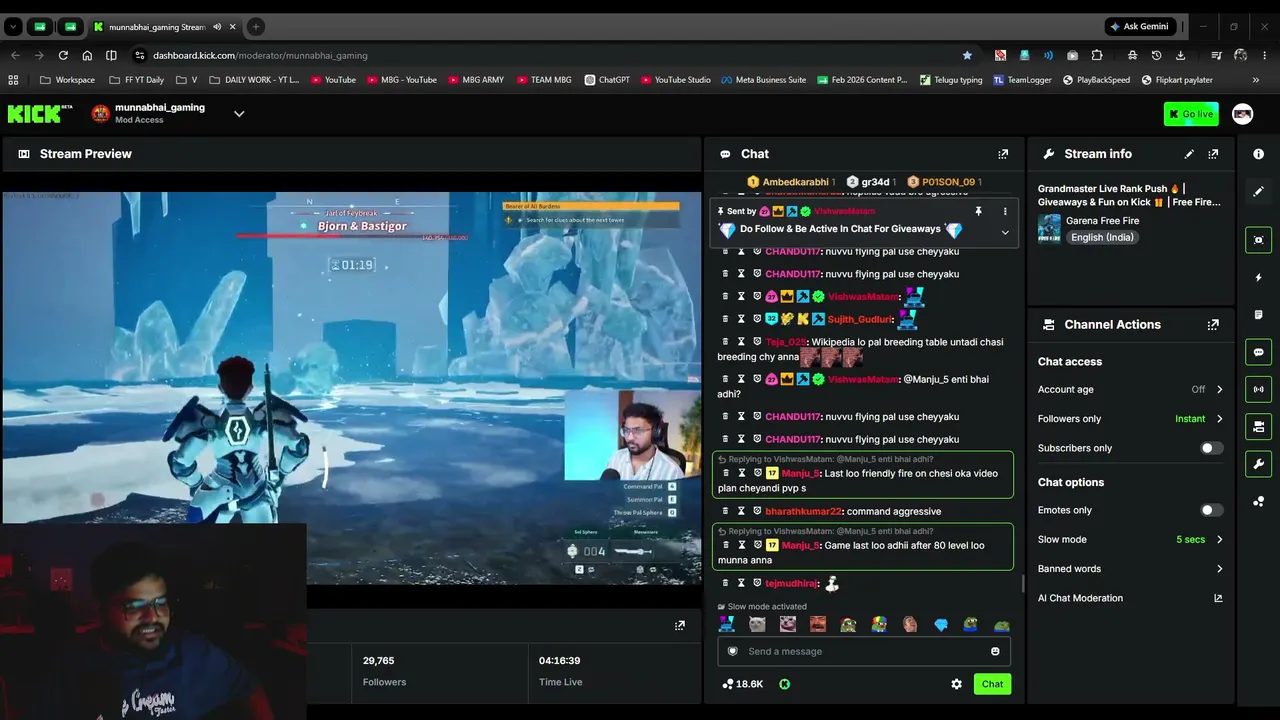Image resolution: width=1280 pixels, height=720 pixels.
Task: Click the chat panel scrollbar
Action: [x=1021, y=584]
